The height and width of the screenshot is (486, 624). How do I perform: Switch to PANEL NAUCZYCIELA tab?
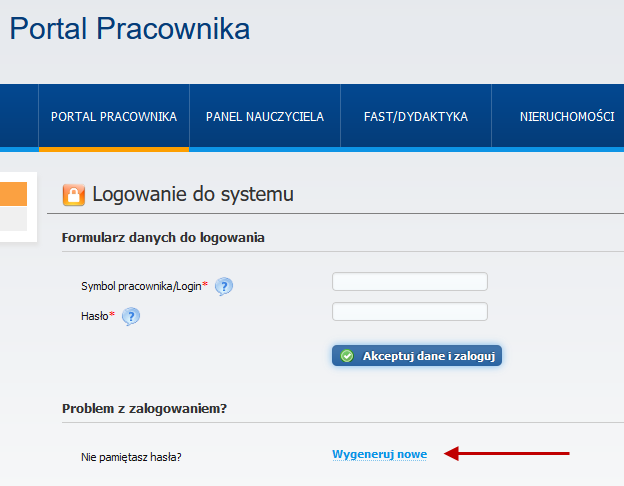[x=265, y=117]
